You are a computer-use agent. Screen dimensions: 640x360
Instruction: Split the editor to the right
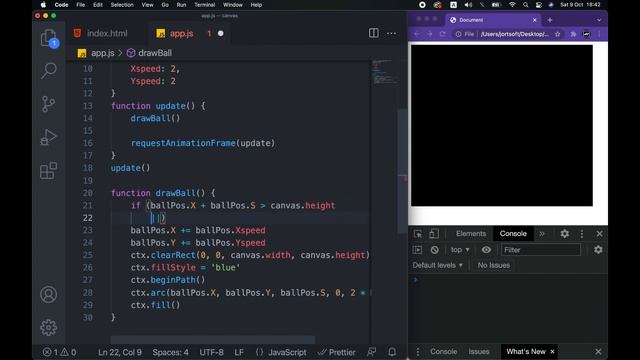tap(373, 33)
